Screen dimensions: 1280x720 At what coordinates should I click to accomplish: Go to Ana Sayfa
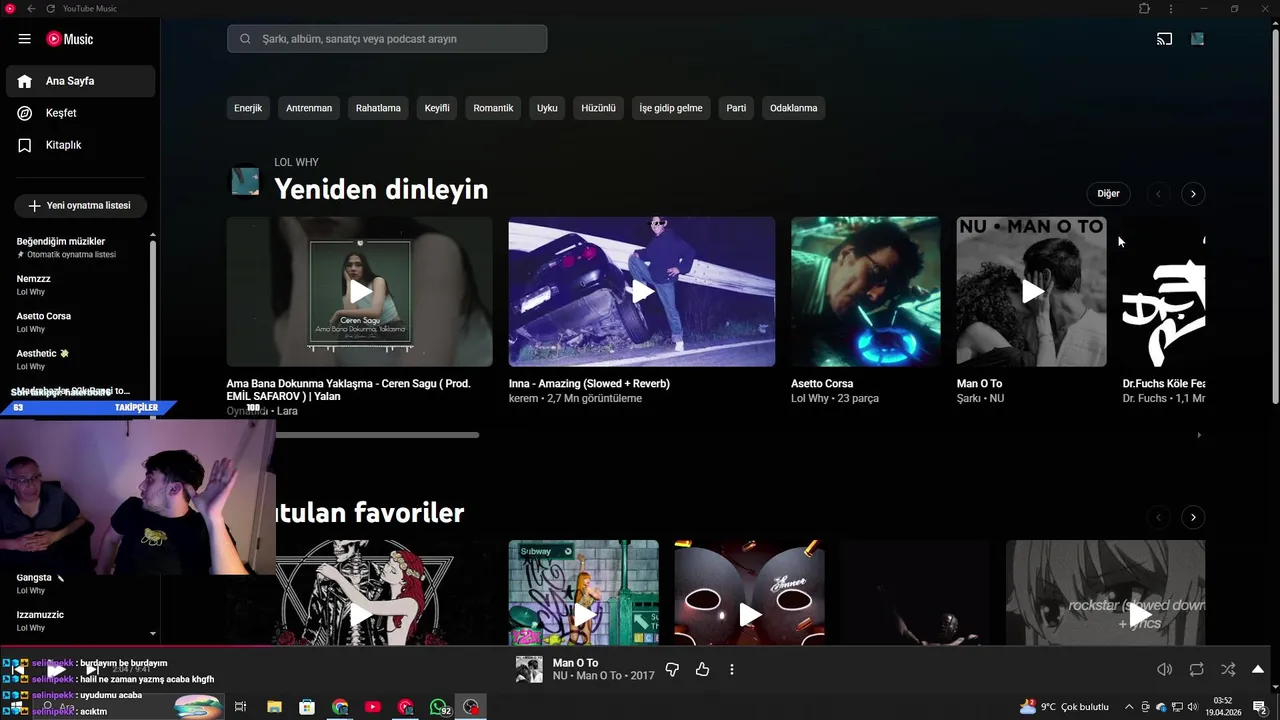(x=80, y=81)
